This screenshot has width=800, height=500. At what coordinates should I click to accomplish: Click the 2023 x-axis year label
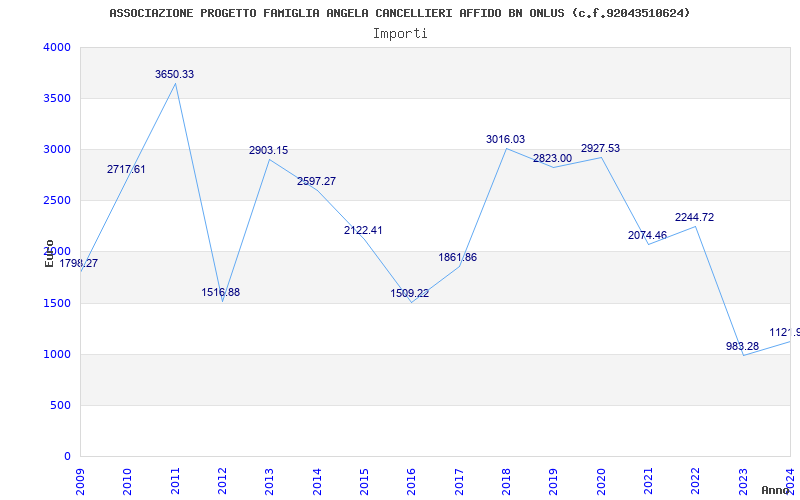[x=743, y=481]
